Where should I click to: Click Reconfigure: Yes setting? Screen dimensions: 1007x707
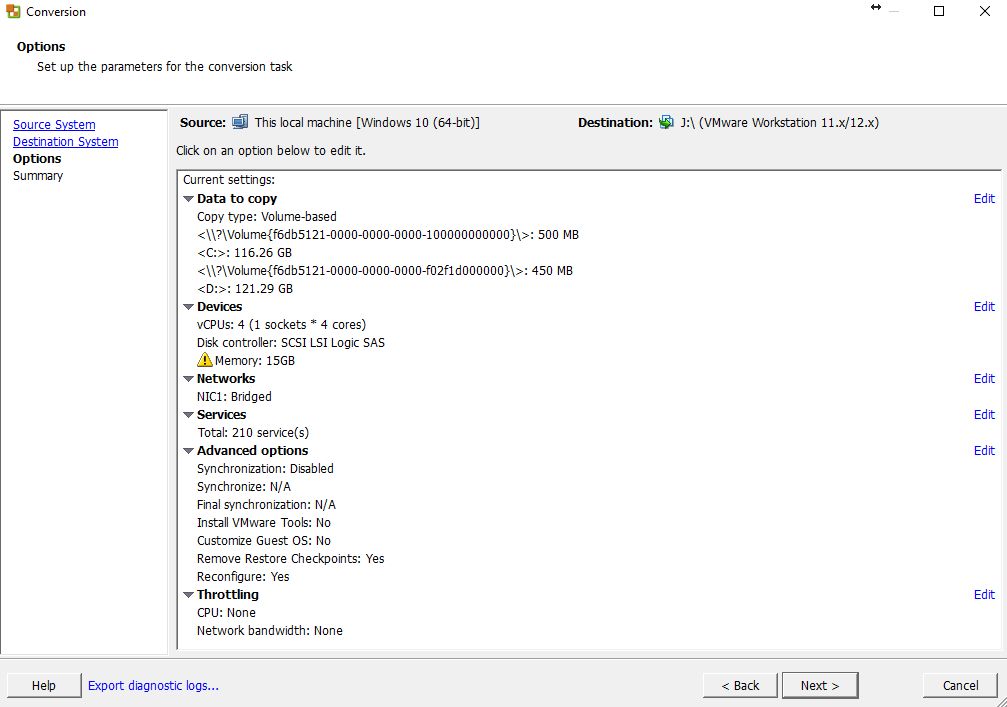[243, 576]
